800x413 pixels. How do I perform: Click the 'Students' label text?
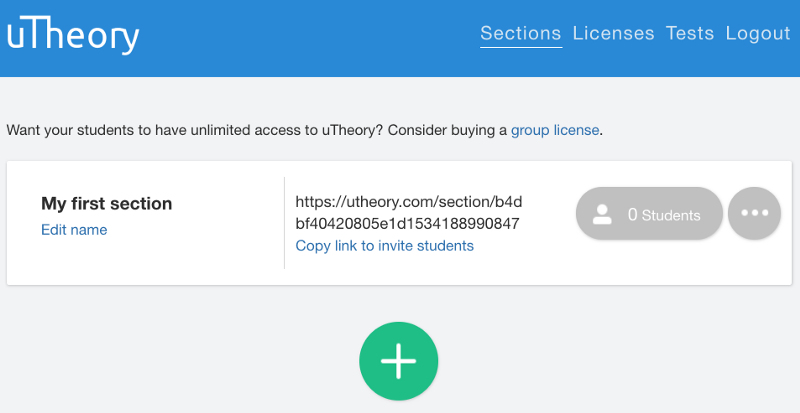pos(671,215)
